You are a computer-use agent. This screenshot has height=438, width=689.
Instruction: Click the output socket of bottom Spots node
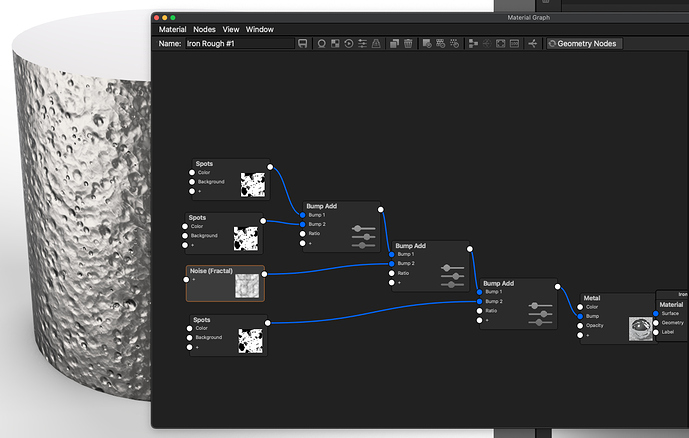pyautogui.click(x=268, y=323)
